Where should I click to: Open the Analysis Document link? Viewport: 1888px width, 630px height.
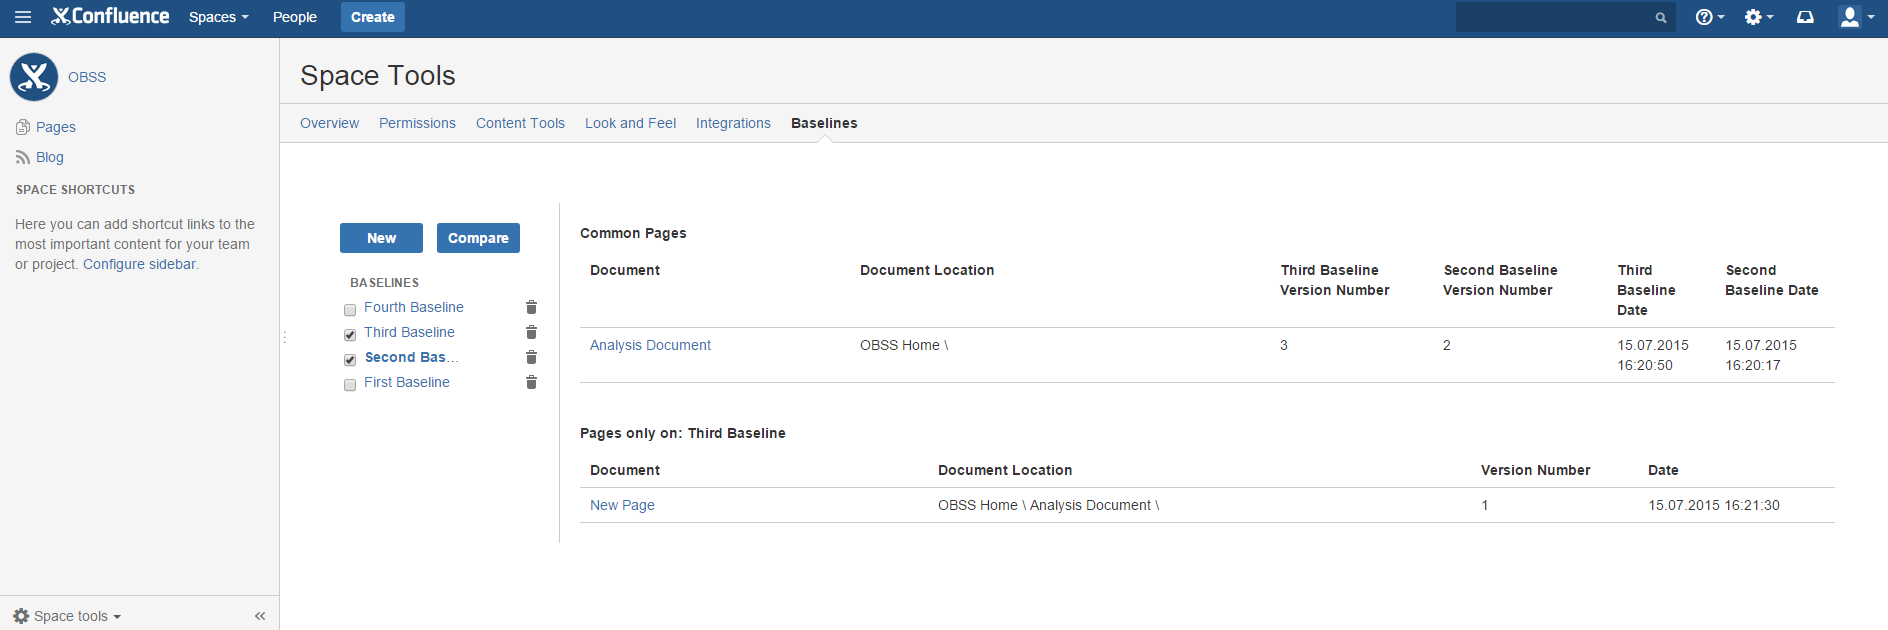[650, 345]
